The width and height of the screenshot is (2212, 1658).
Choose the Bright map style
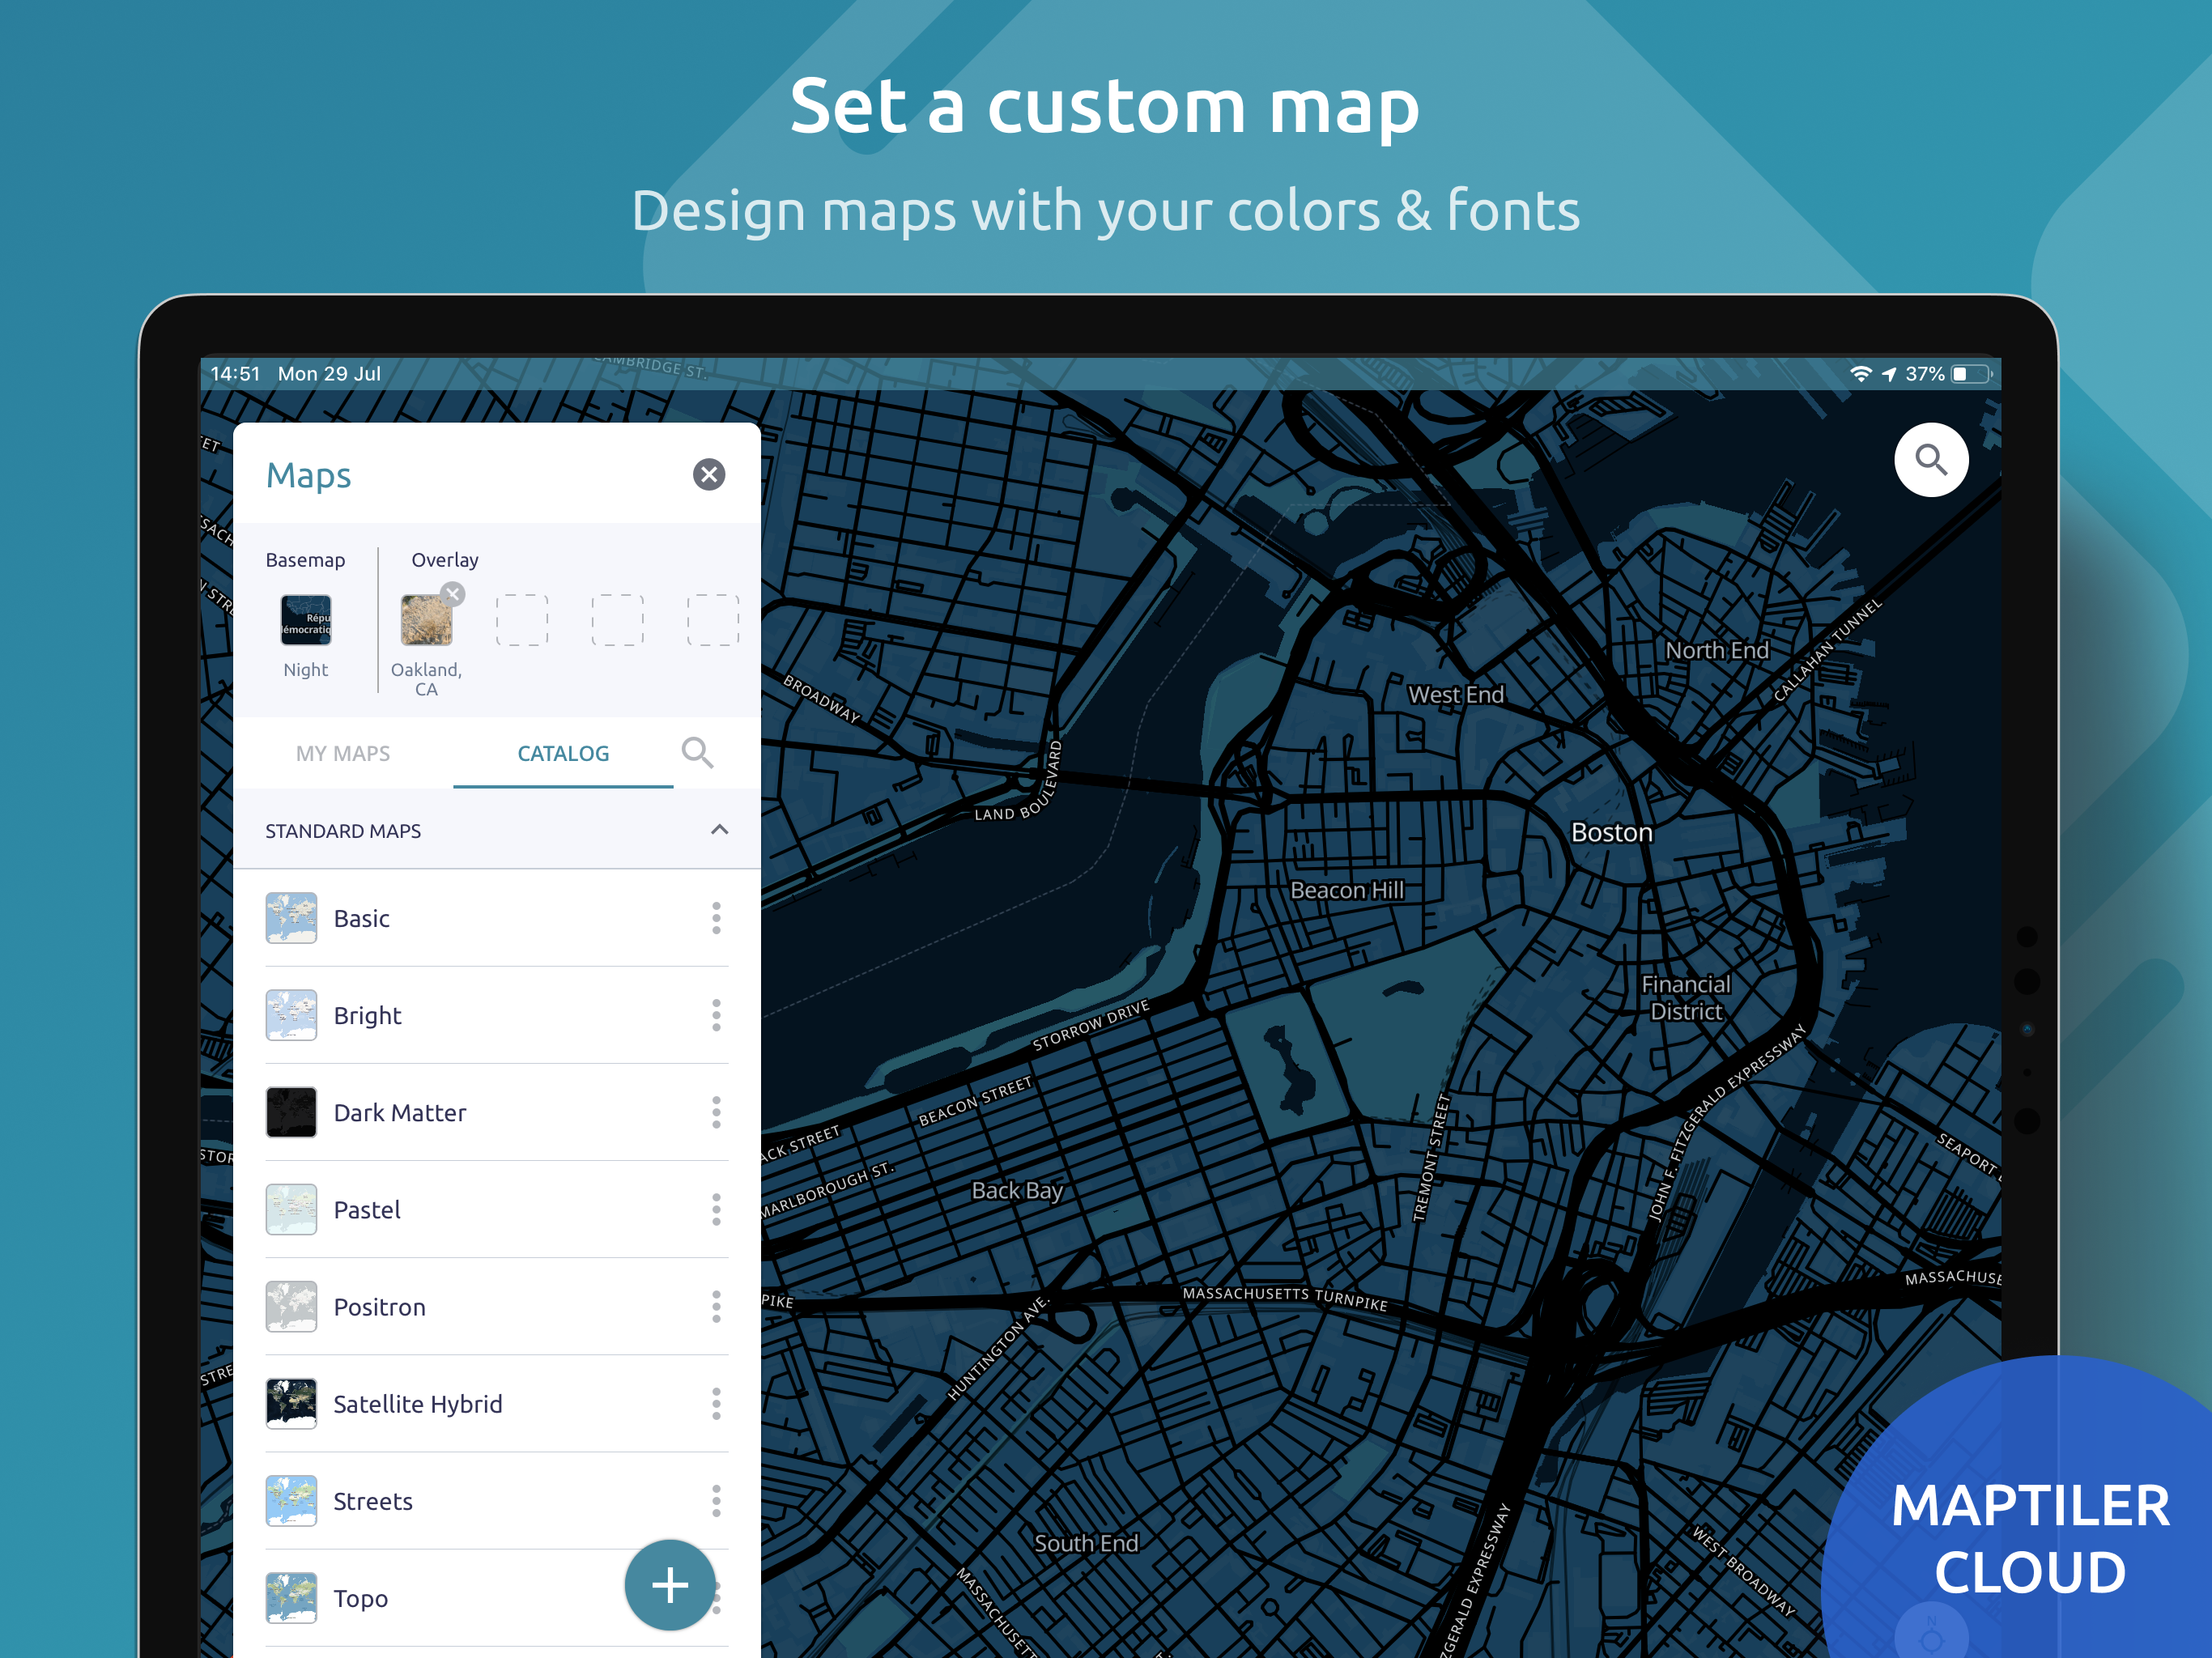tap(367, 1015)
